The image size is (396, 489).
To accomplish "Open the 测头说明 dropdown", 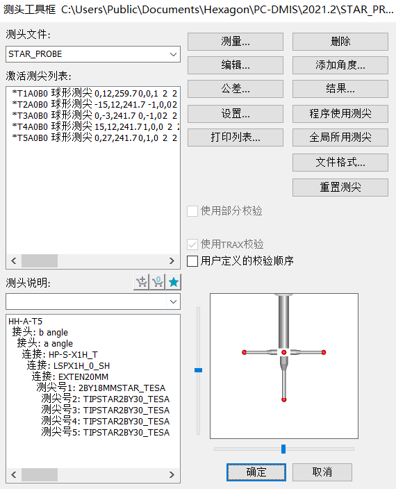I will coord(173,302).
